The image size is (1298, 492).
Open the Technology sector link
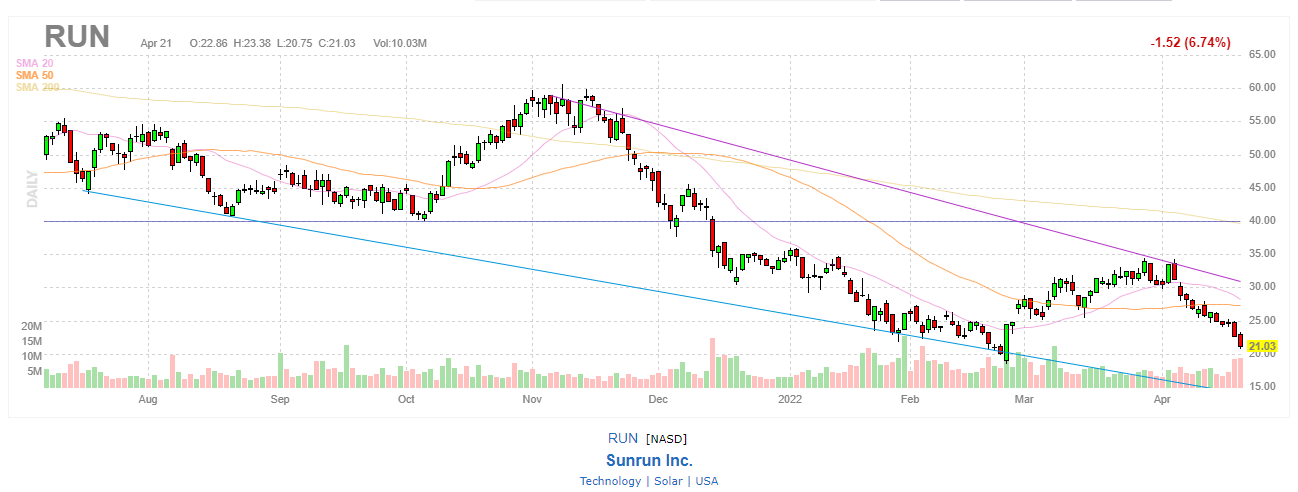coord(610,481)
